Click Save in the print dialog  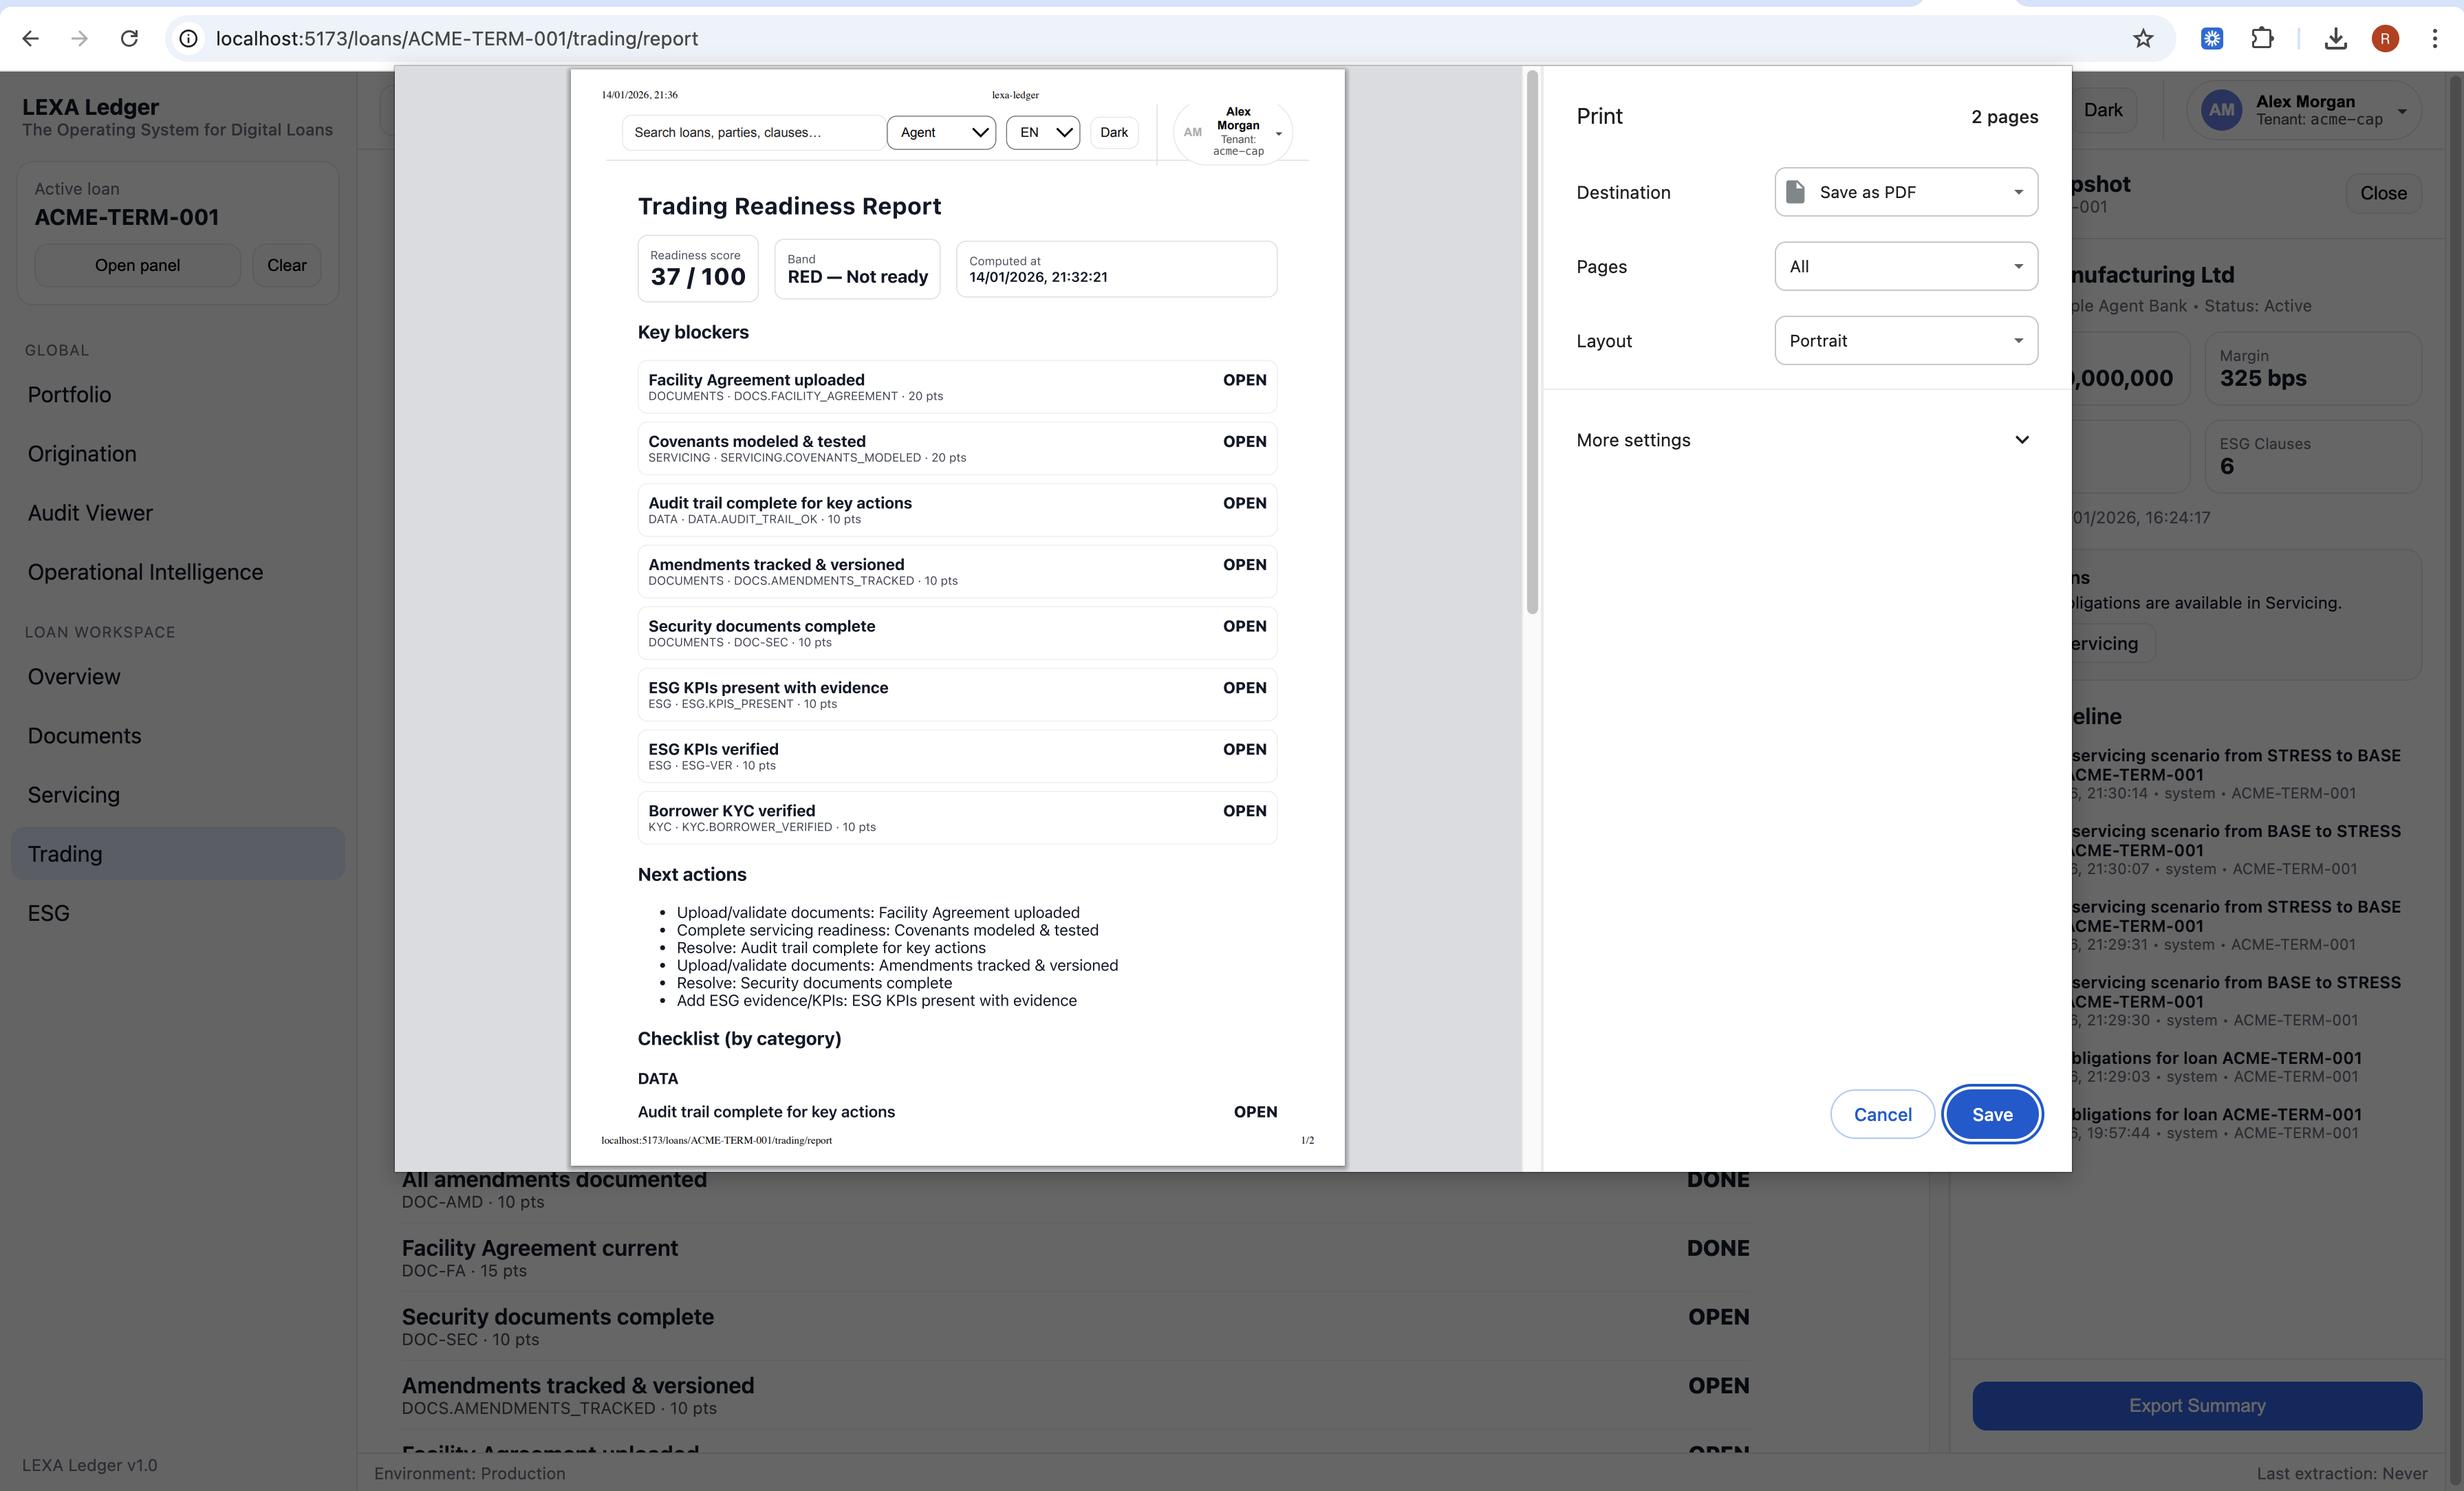1991,1113
